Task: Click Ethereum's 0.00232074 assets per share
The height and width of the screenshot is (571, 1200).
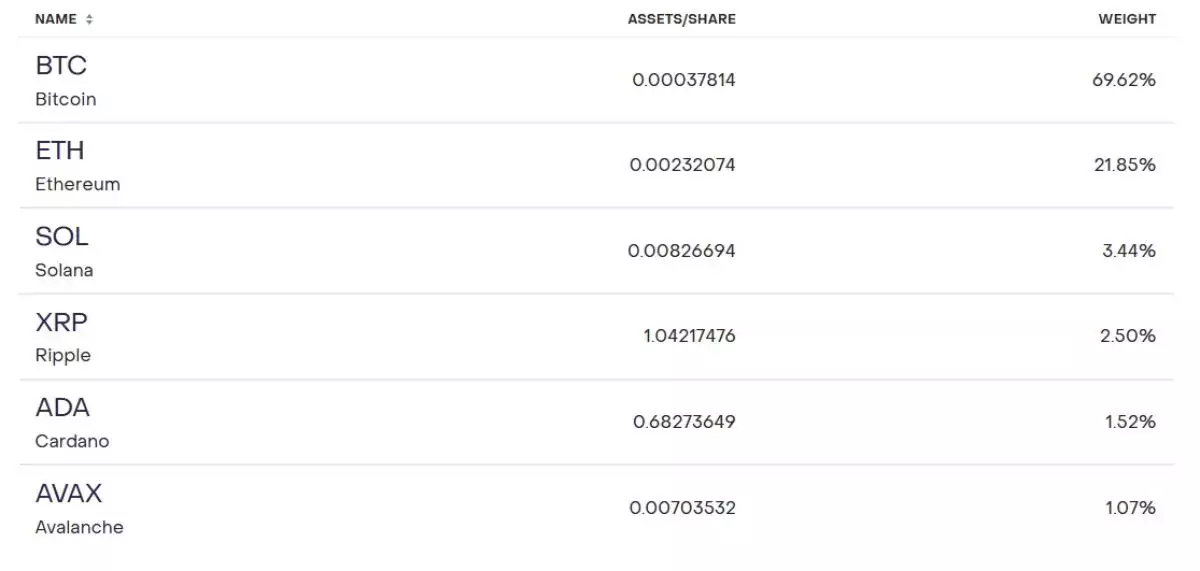Action: point(682,165)
